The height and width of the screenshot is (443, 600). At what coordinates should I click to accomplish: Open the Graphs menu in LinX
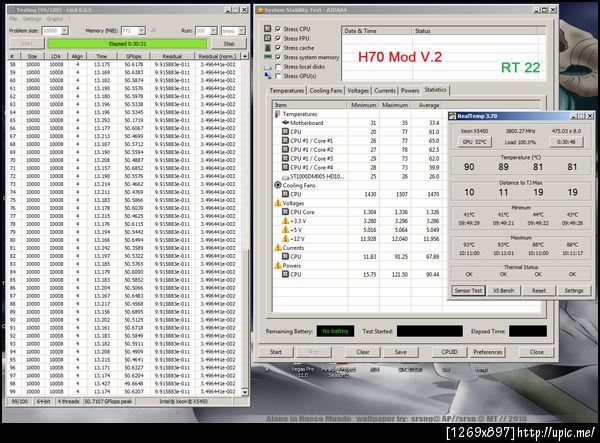(54, 19)
